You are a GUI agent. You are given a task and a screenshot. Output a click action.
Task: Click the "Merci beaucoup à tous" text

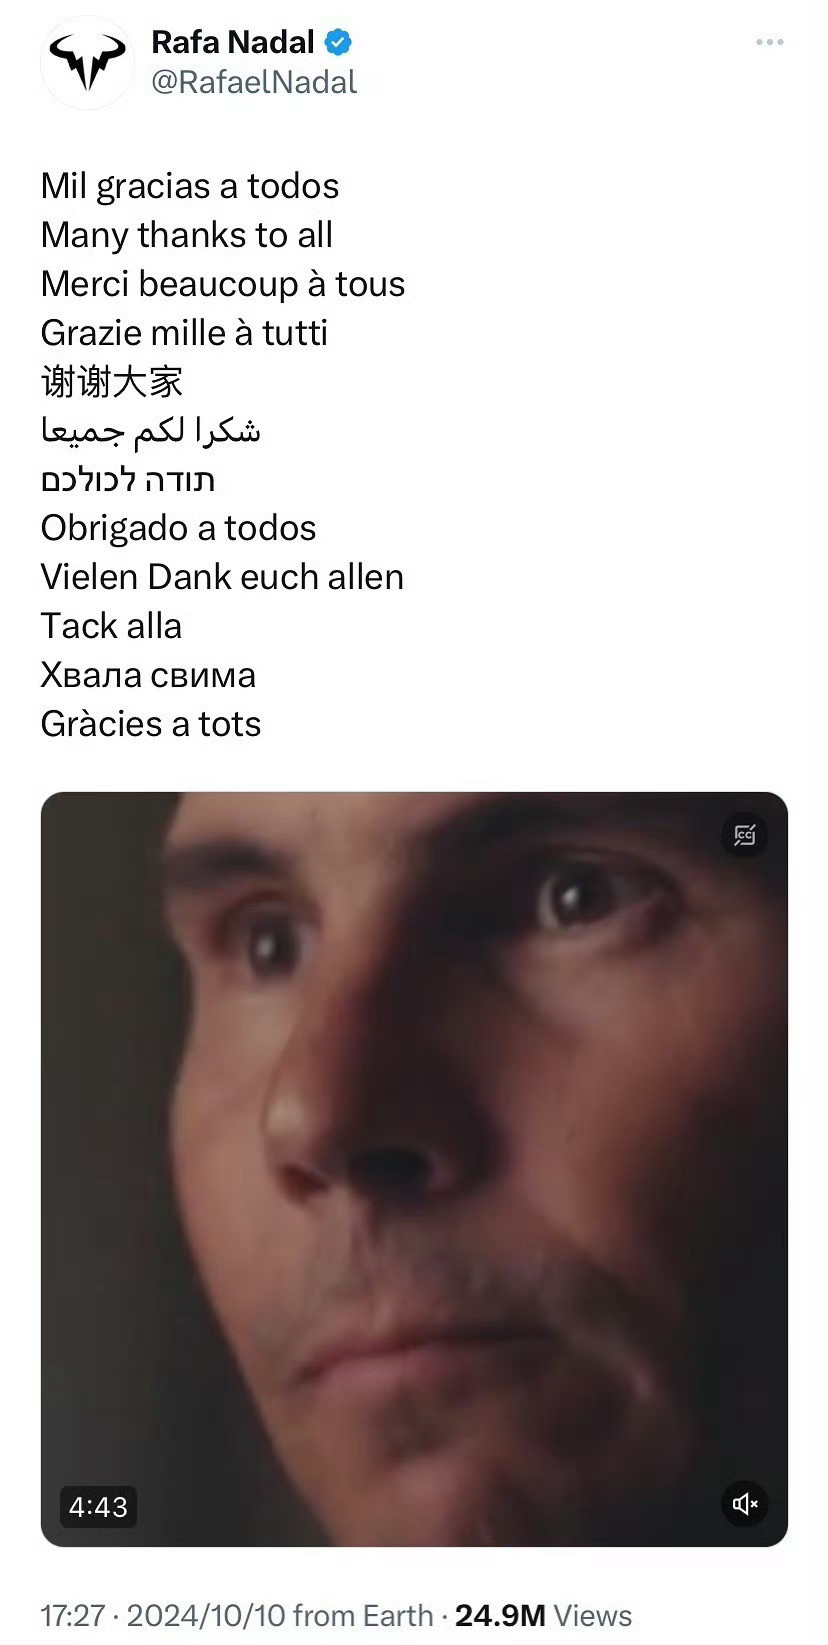(x=223, y=284)
